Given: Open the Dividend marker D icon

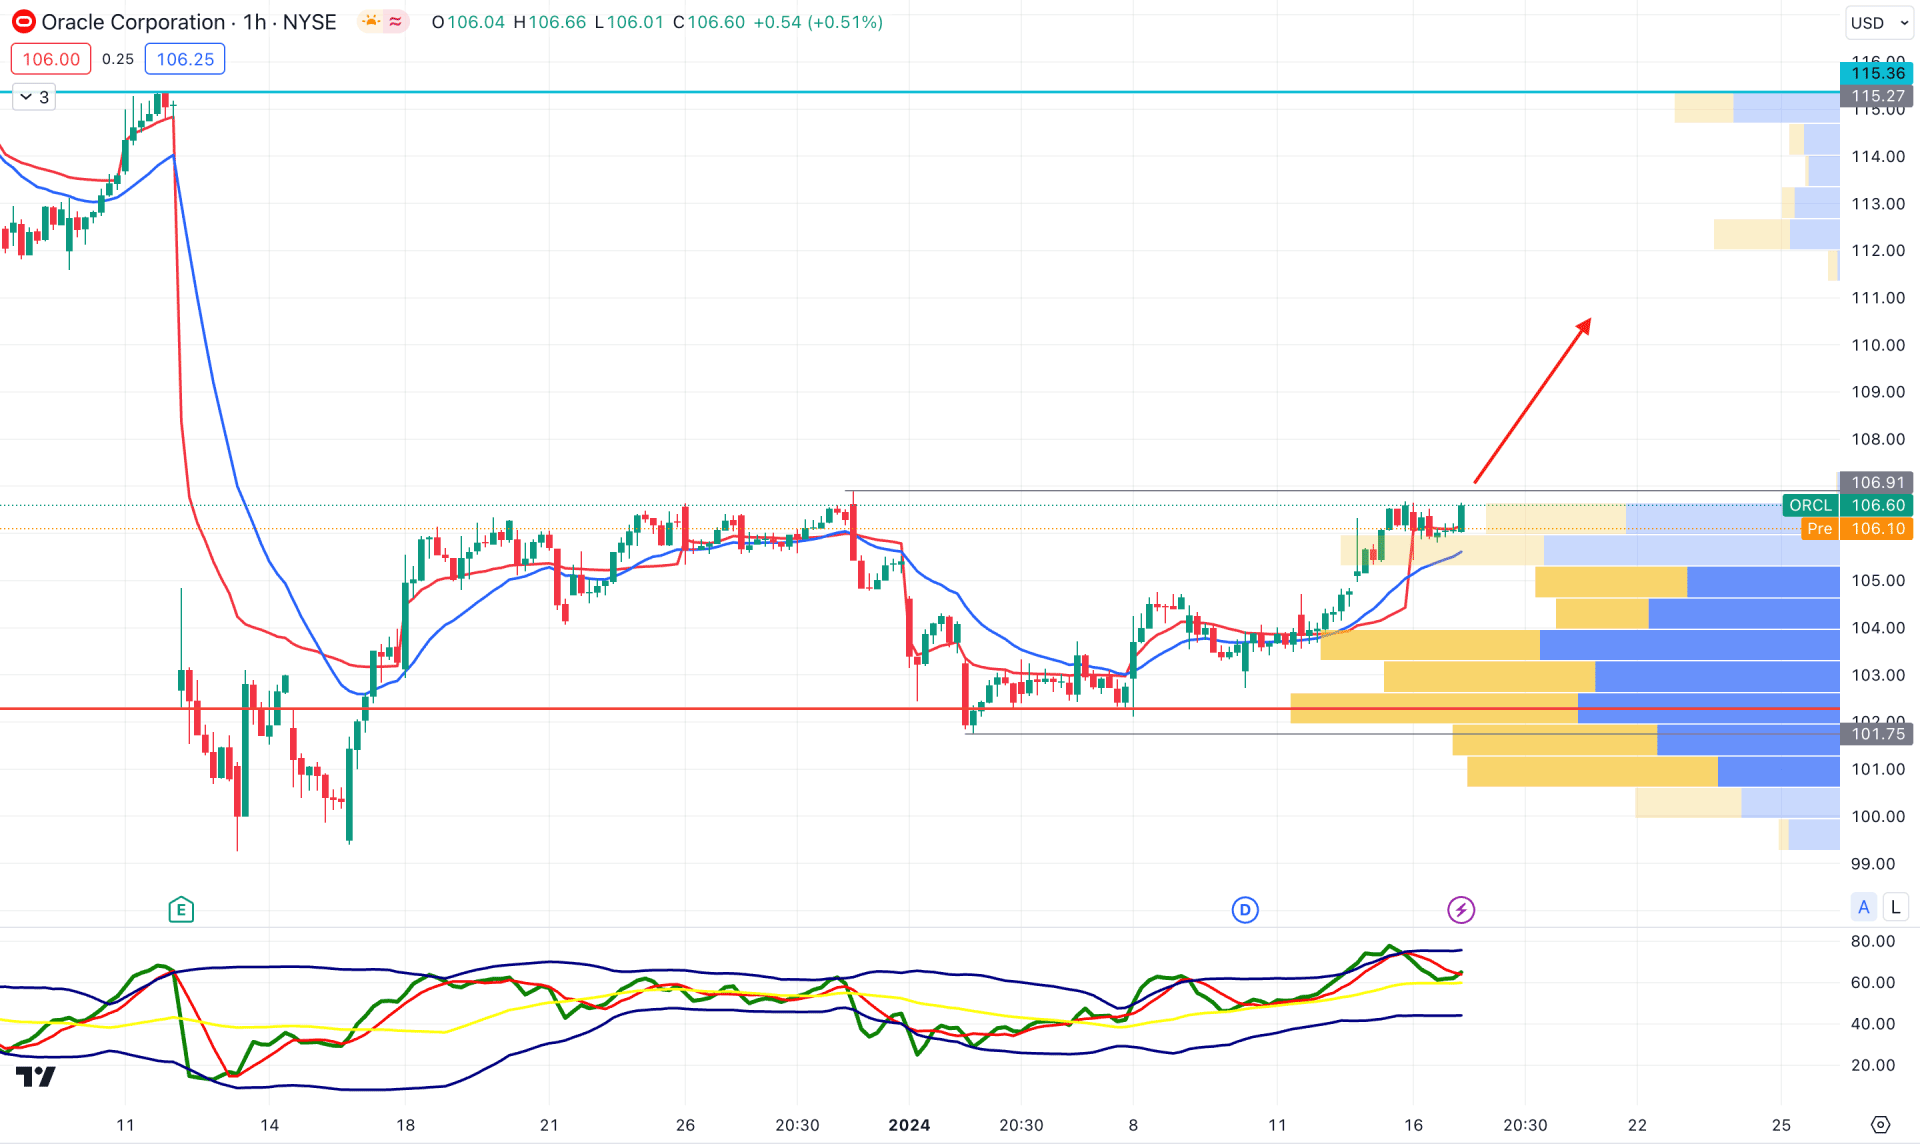Looking at the screenshot, I should click(1245, 910).
